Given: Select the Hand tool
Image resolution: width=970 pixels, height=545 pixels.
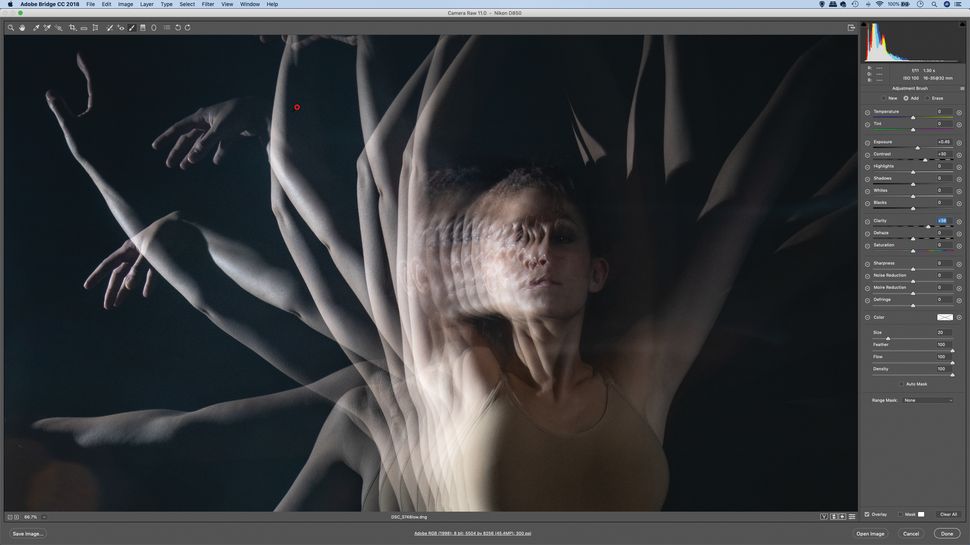Looking at the screenshot, I should pos(22,28).
